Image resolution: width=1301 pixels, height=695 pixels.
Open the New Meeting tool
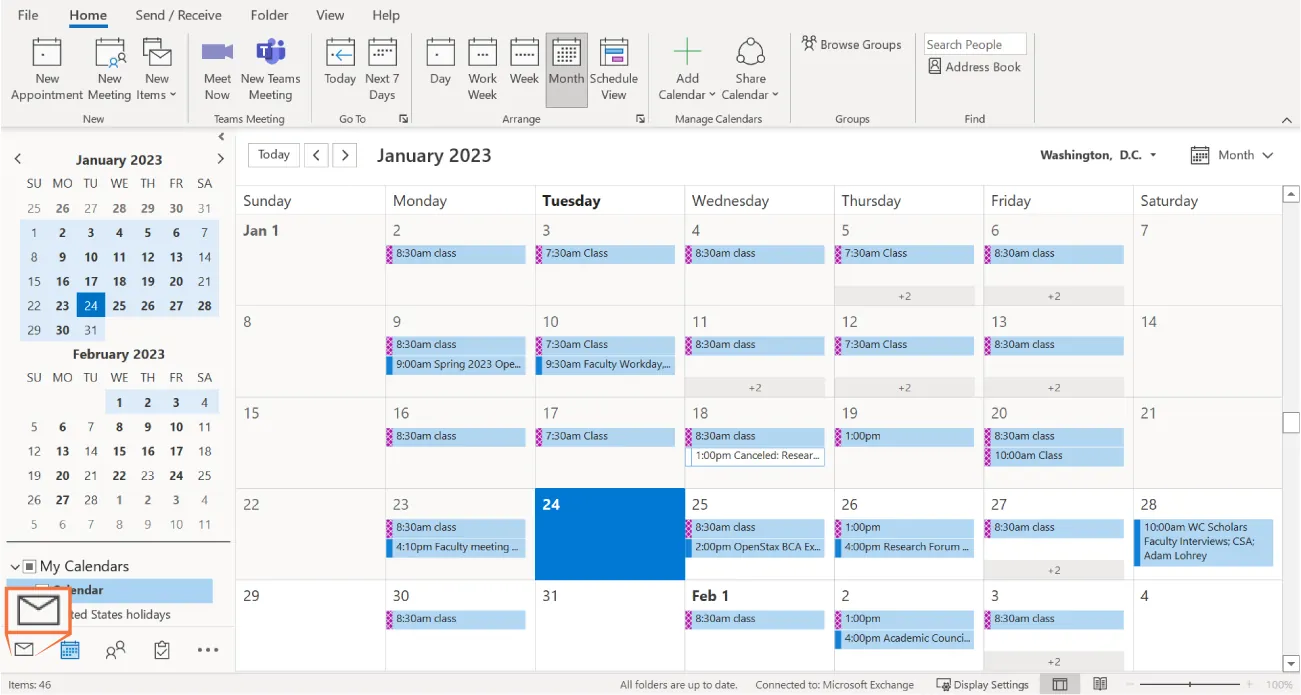pyautogui.click(x=109, y=65)
